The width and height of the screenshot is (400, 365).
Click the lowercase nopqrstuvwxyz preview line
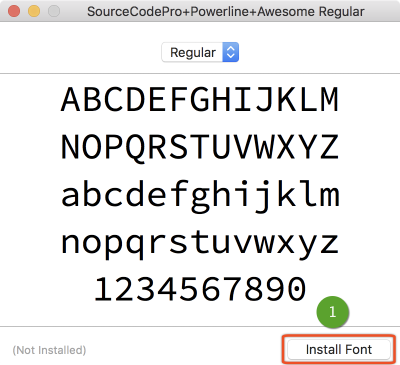tap(200, 244)
